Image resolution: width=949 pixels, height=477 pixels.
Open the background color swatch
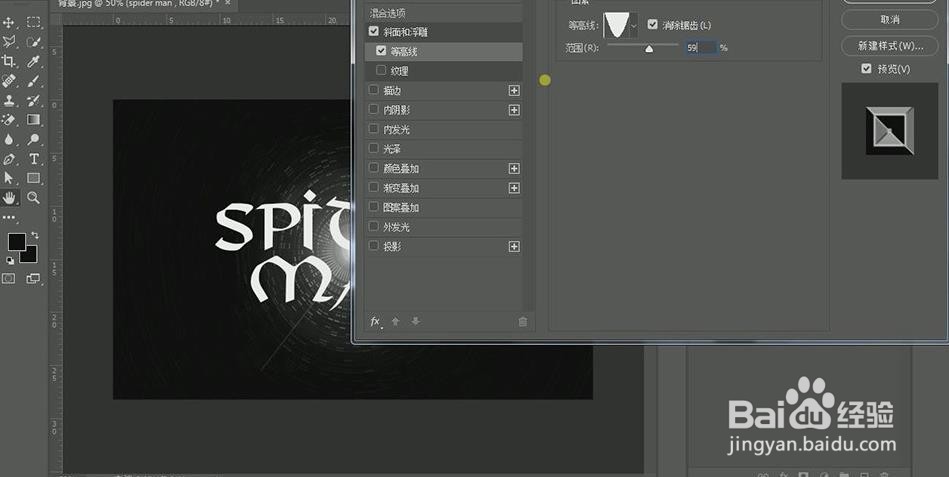point(30,256)
